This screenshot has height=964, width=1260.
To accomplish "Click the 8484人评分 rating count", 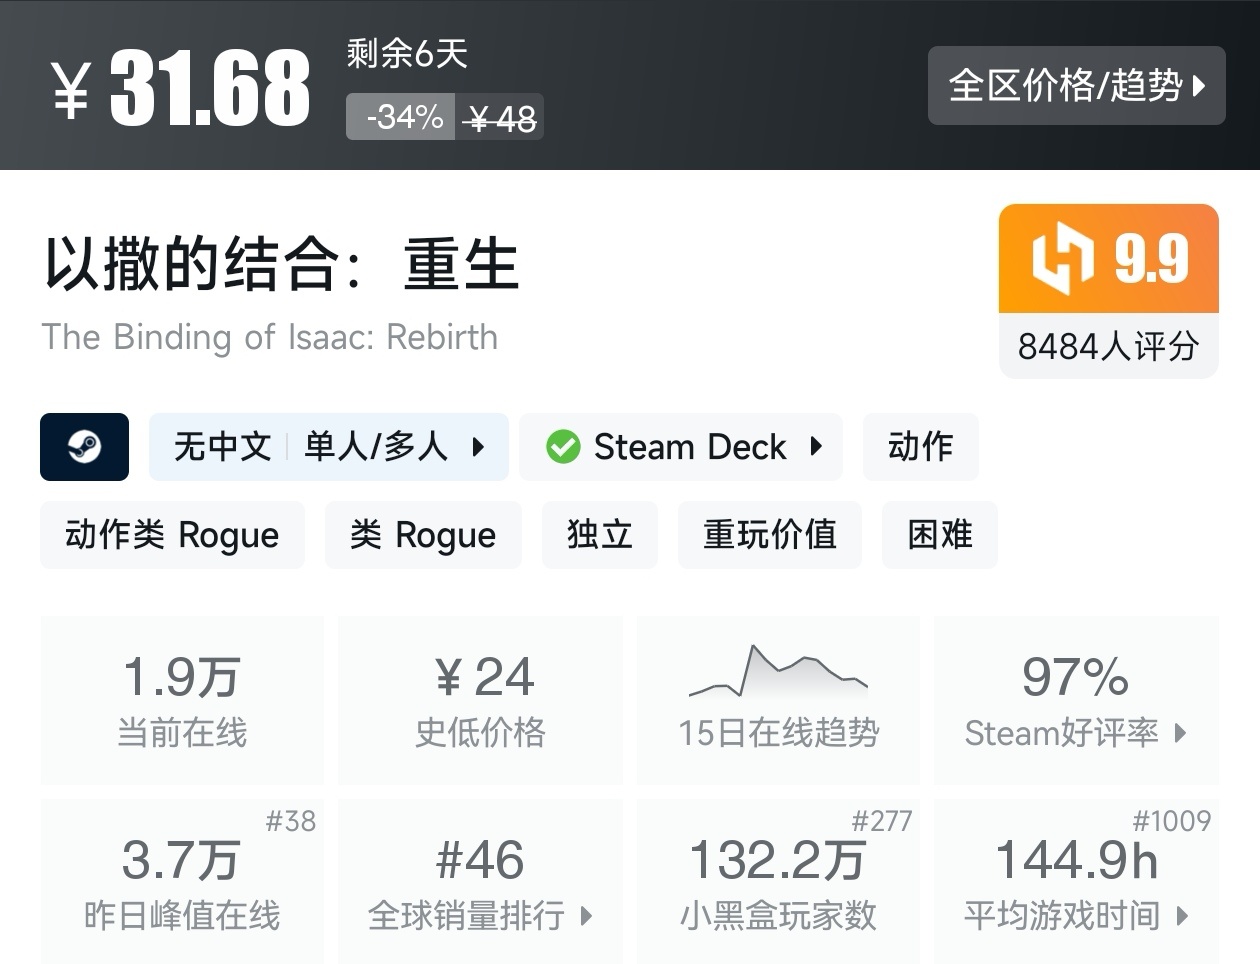I will (1108, 347).
